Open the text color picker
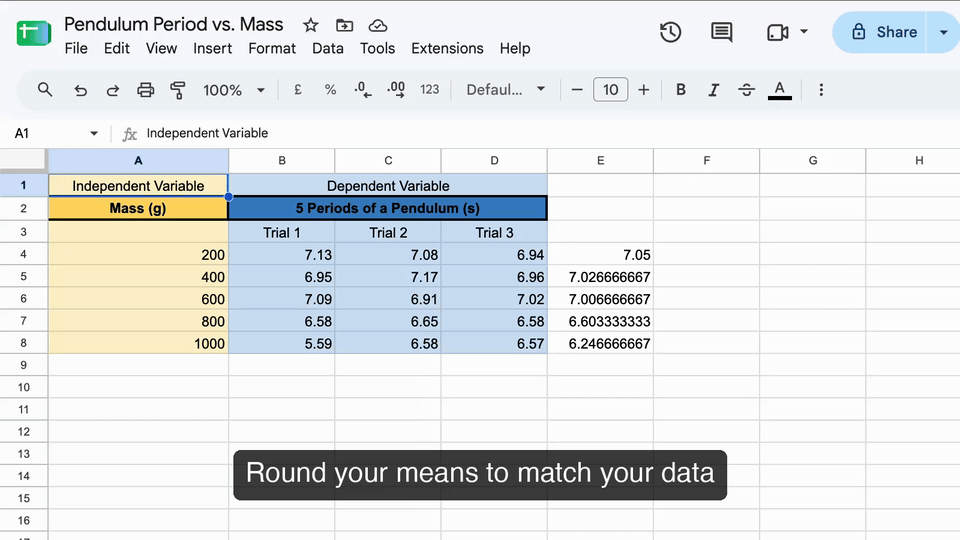Screen dimensions: 960x540 point(779,90)
